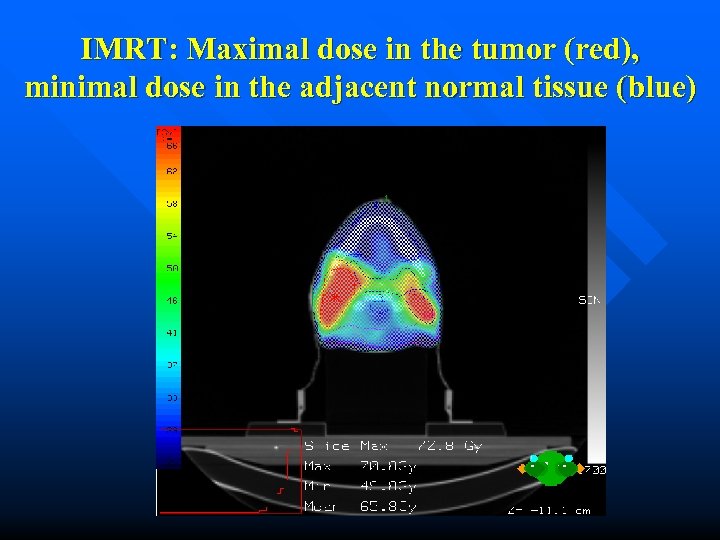Click the green patient orientation icon
Viewport: 720px width, 540px height.
tap(551, 468)
